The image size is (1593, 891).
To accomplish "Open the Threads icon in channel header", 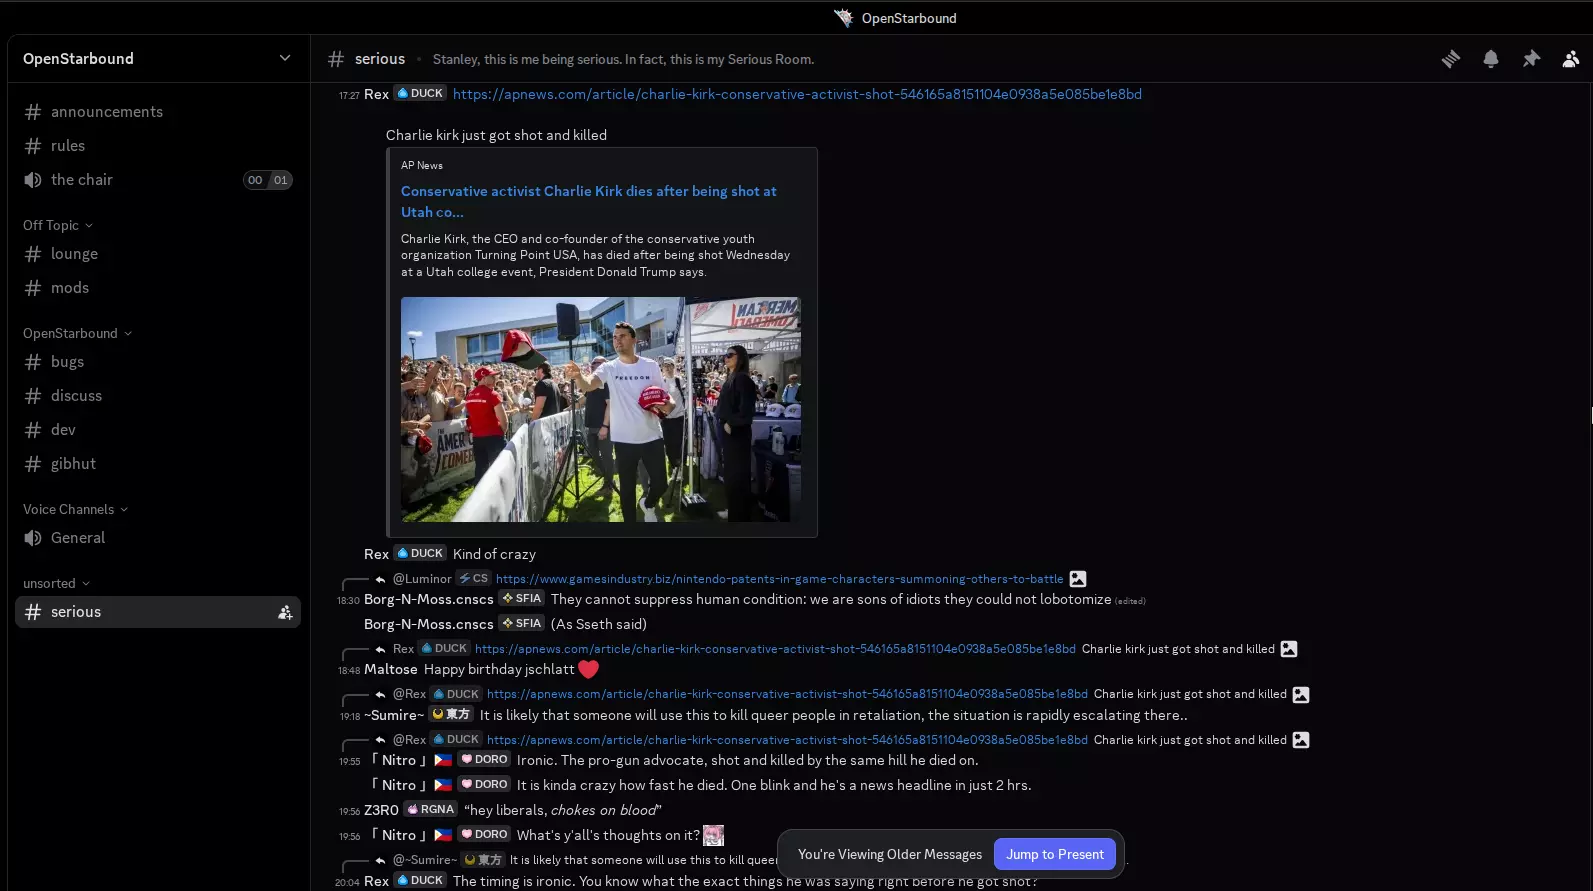I will [1451, 59].
